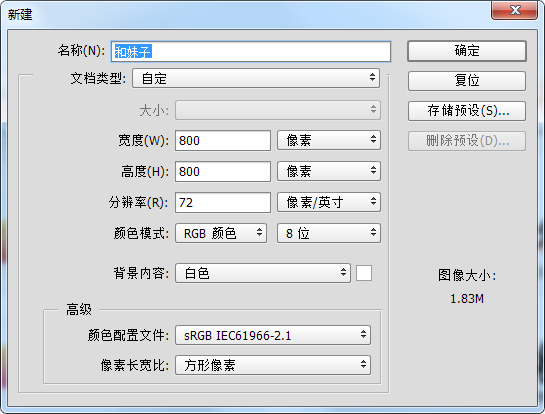Open the 背景内容 dropdown showing 白色
The width and height of the screenshot is (545, 414).
(x=263, y=273)
